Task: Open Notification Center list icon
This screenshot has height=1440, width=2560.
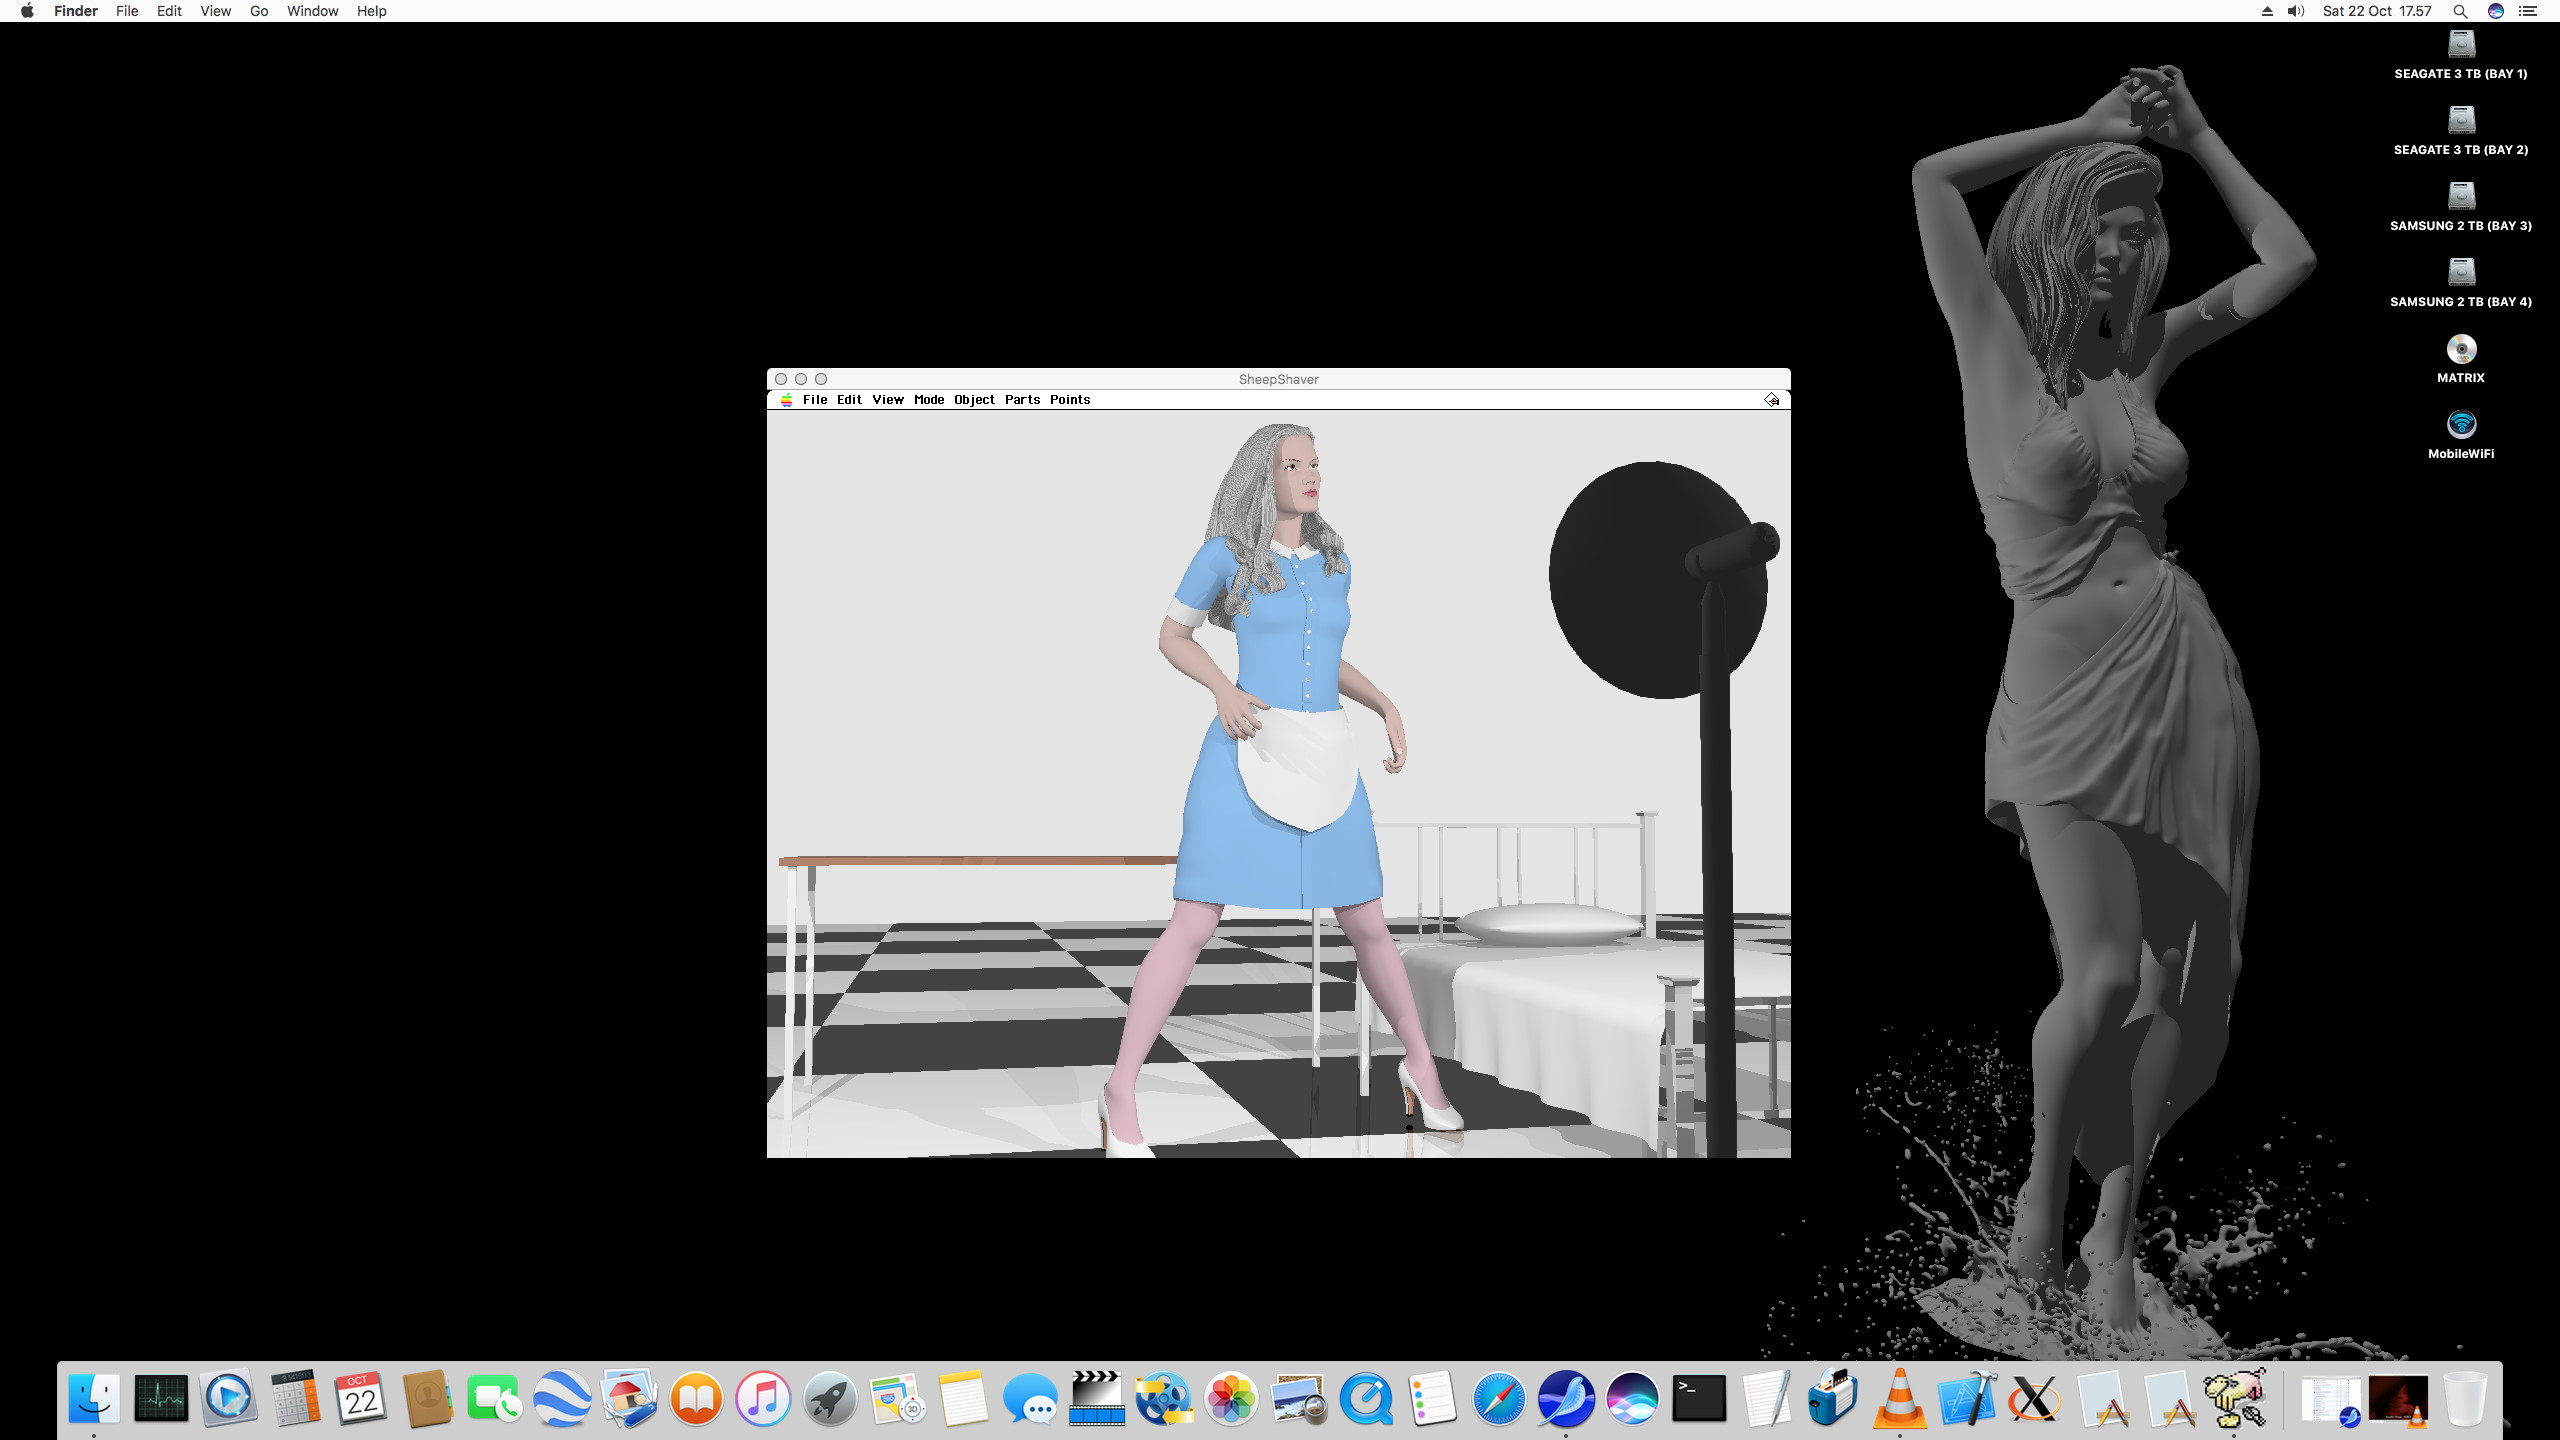Action: click(x=2528, y=11)
